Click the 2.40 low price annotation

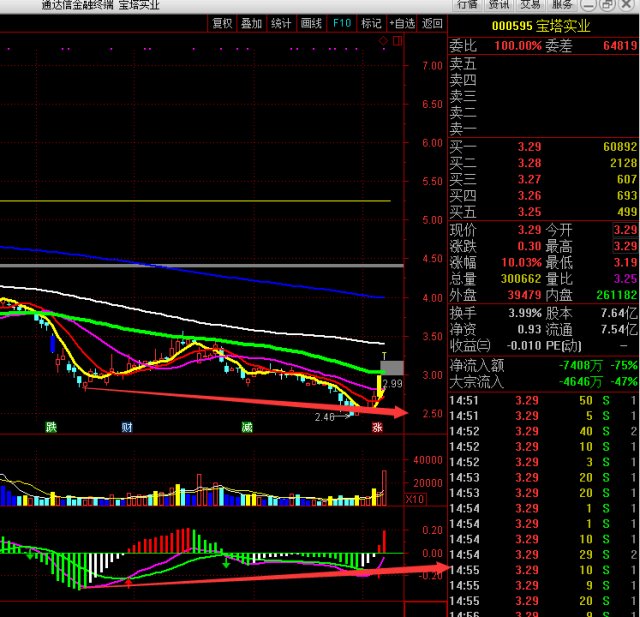point(324,417)
